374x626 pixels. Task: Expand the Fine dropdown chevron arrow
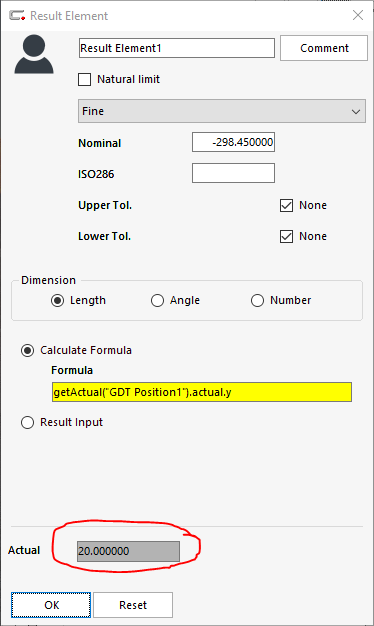point(356,112)
